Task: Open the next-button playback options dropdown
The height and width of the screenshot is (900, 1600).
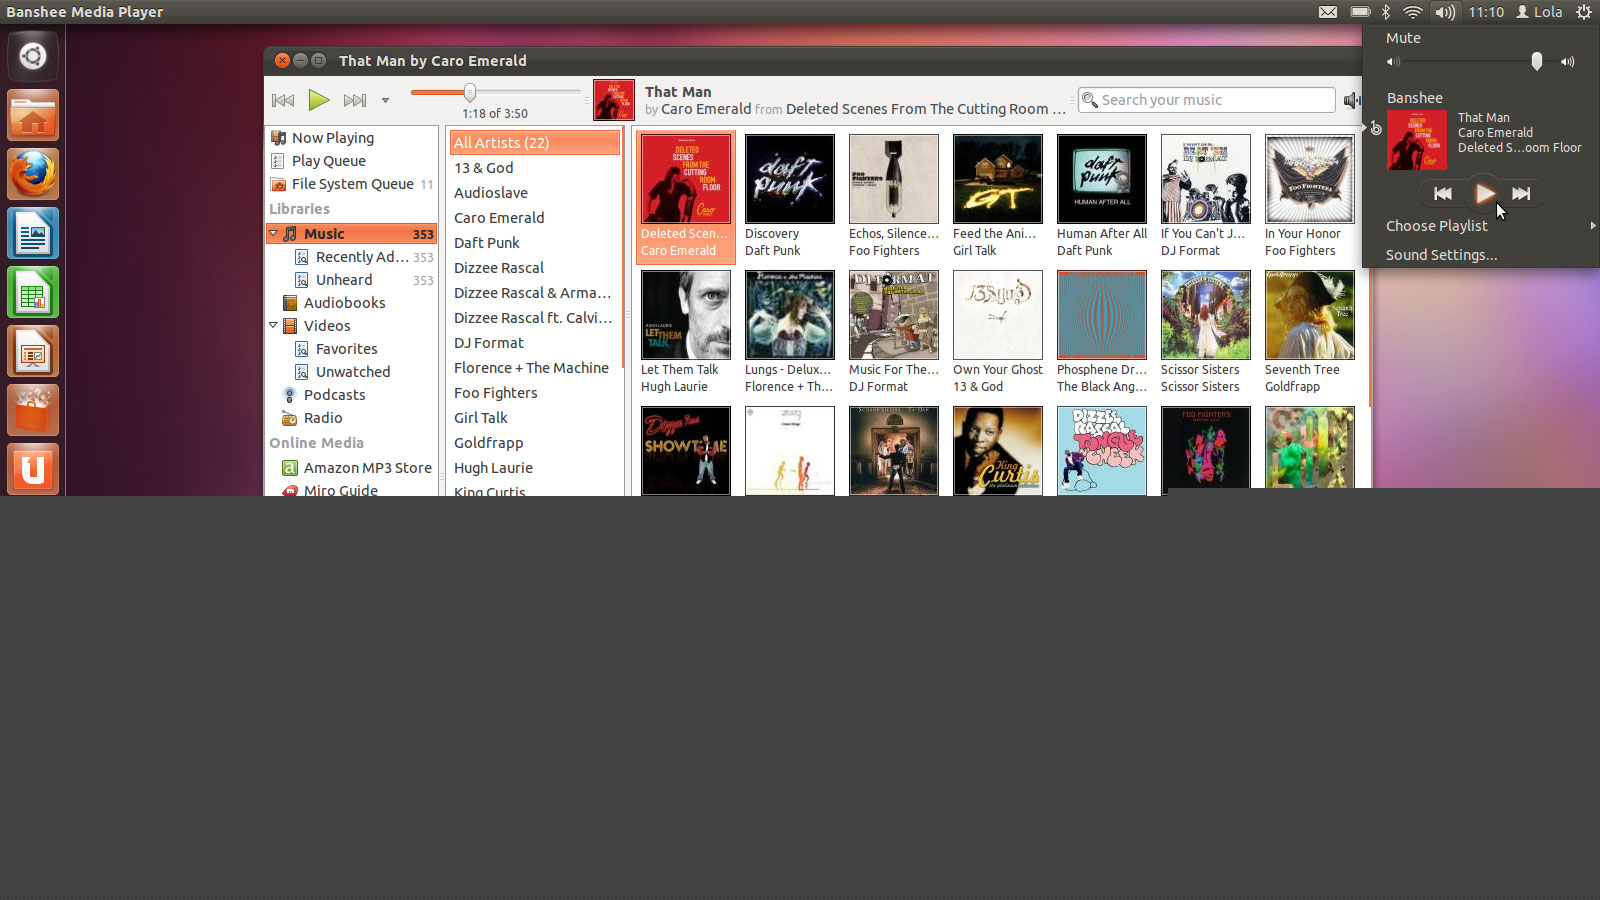Action: point(385,101)
